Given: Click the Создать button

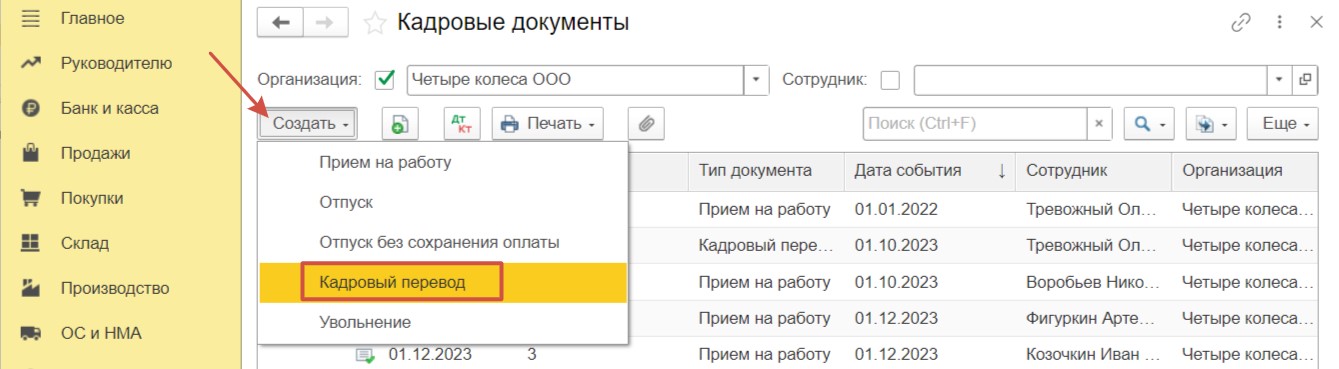Looking at the screenshot, I should (x=308, y=124).
